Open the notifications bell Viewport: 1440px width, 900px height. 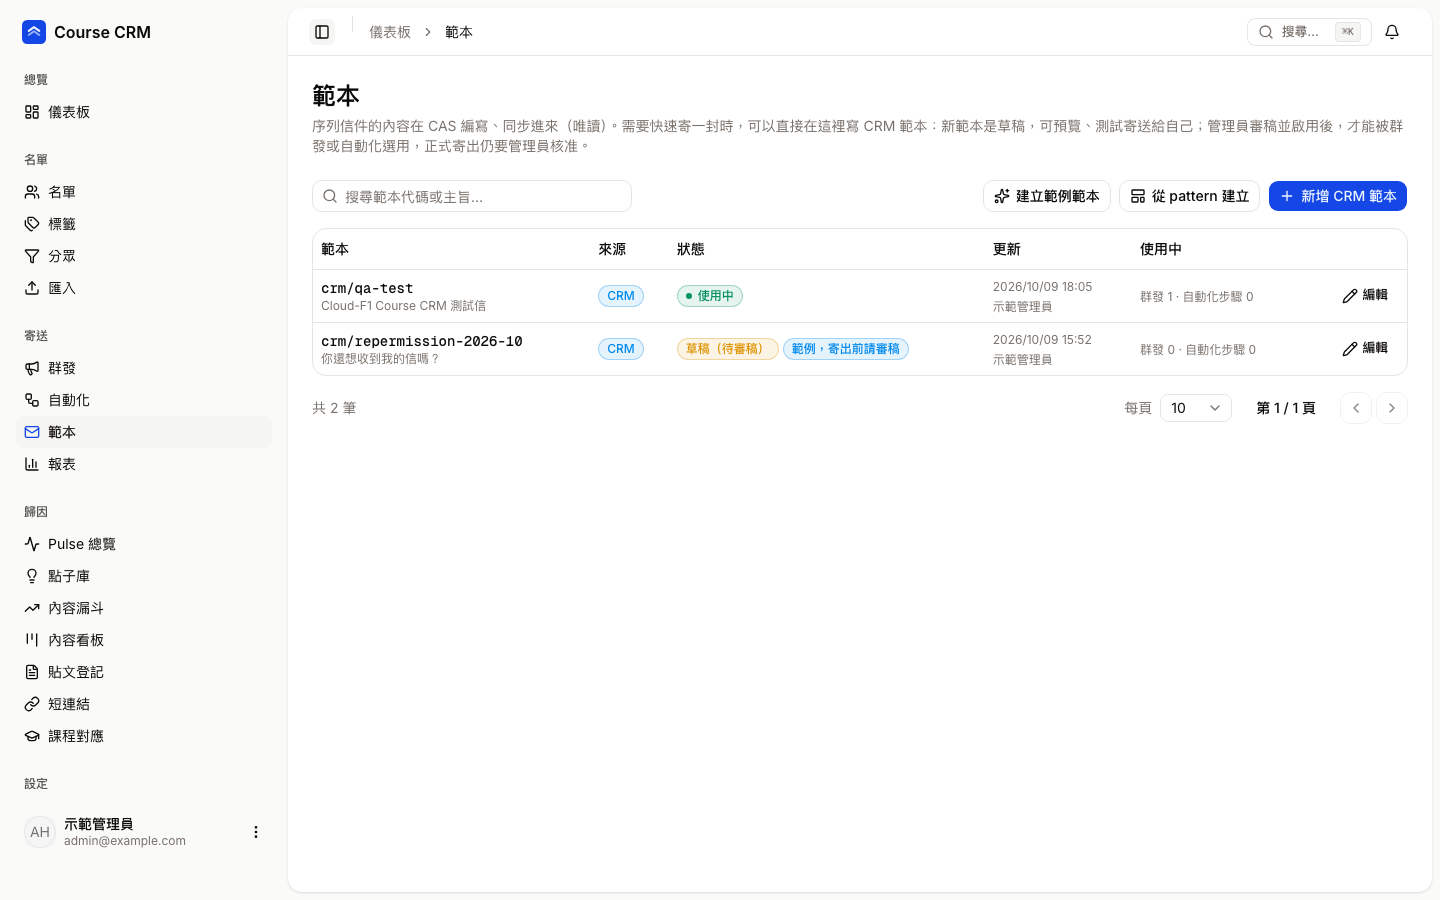click(1392, 32)
